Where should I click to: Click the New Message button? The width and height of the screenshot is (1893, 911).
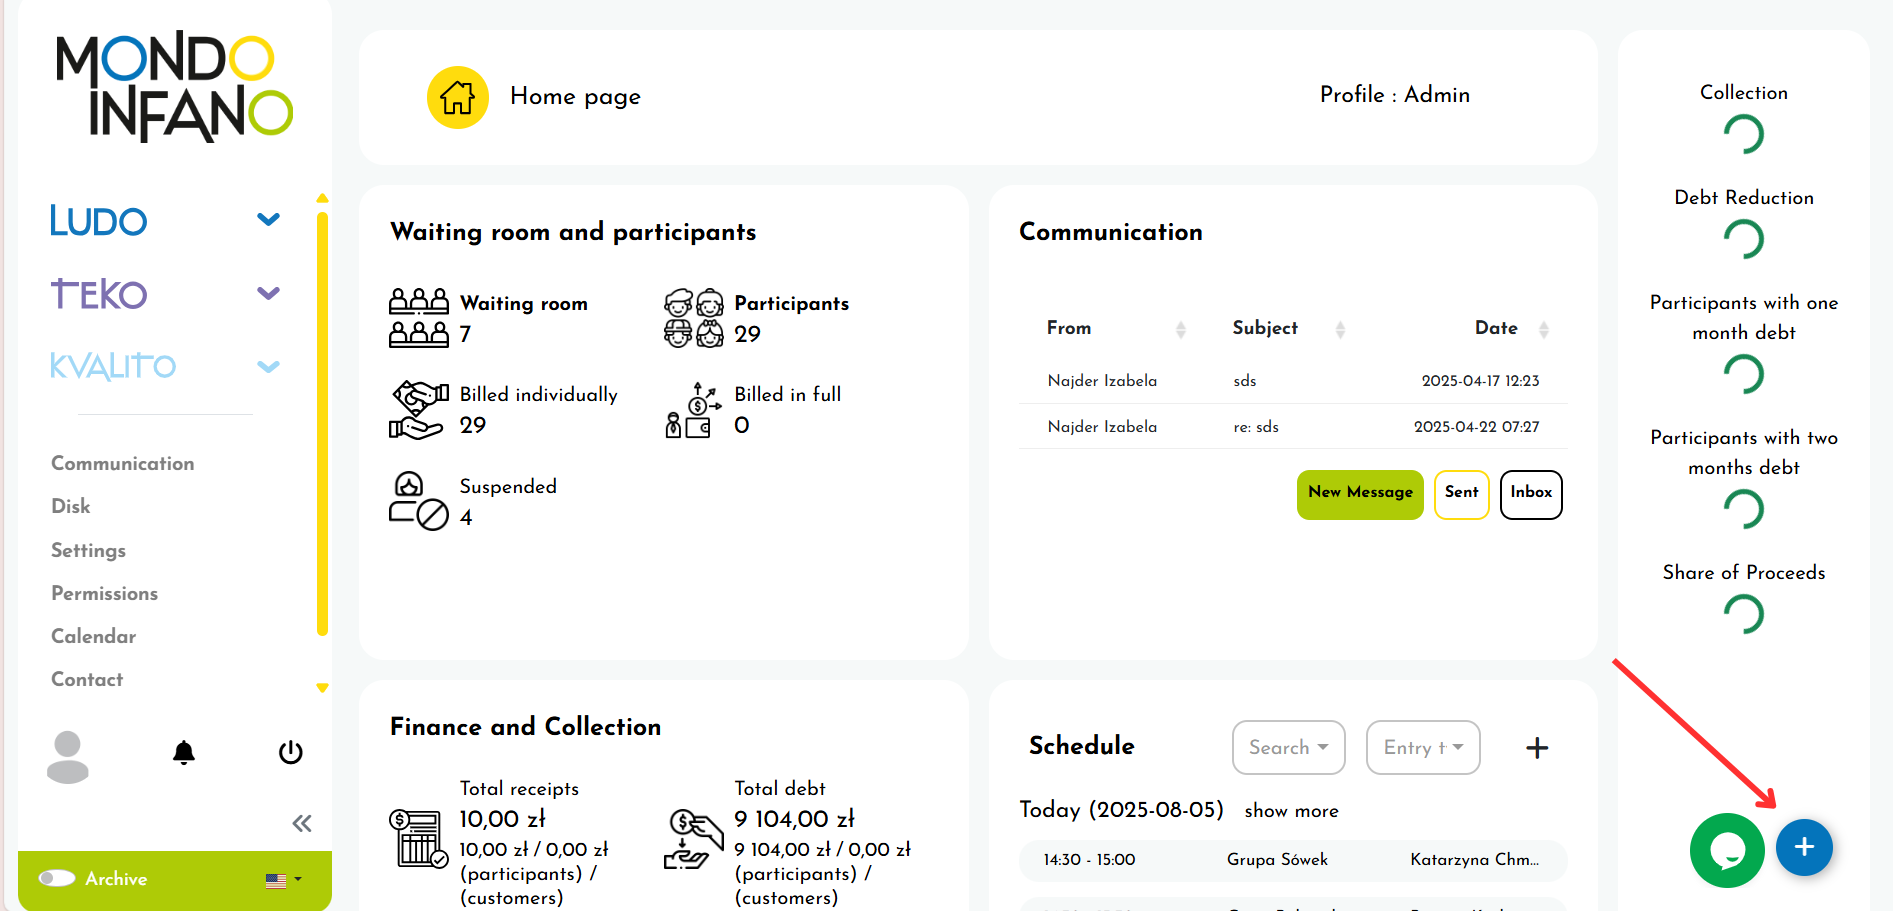(1359, 494)
